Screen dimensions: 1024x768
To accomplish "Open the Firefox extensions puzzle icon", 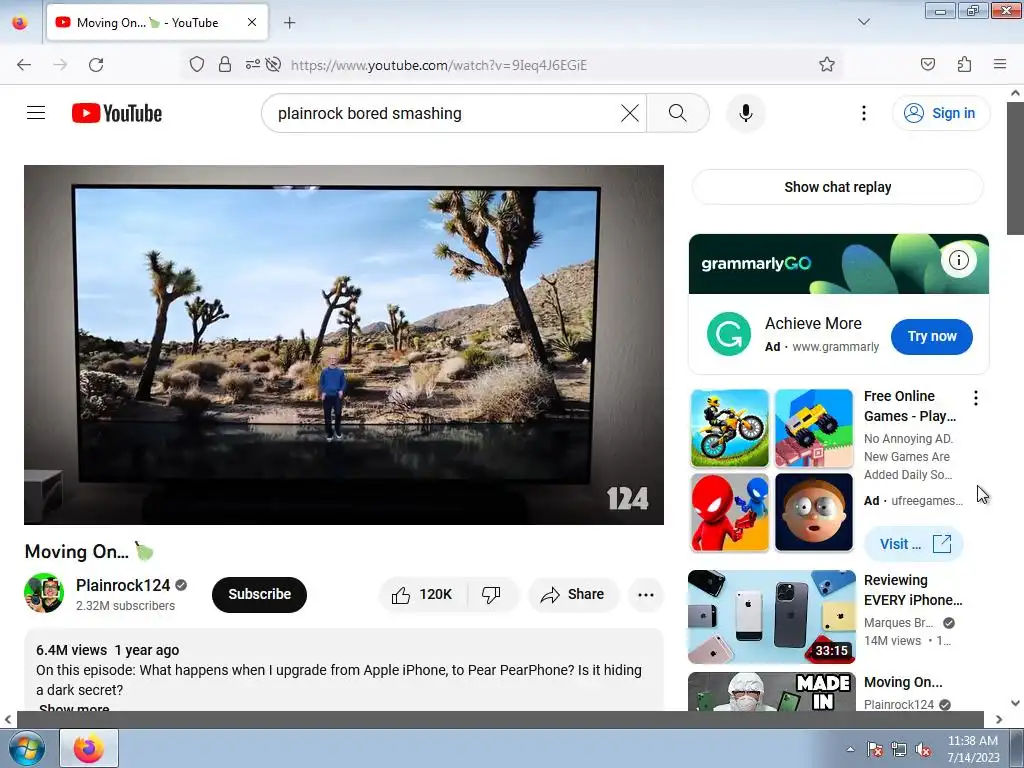I will click(x=964, y=65).
